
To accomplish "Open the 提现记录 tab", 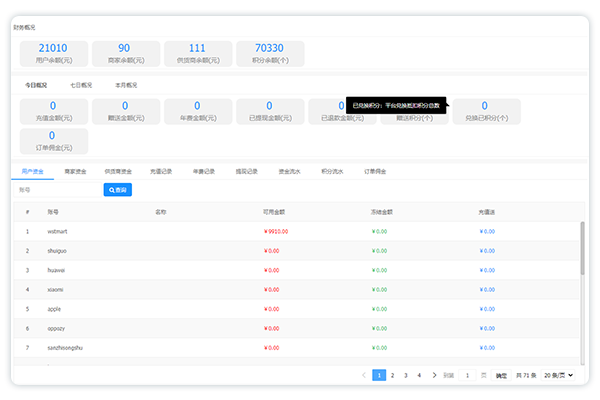I will pyautogui.click(x=246, y=171).
